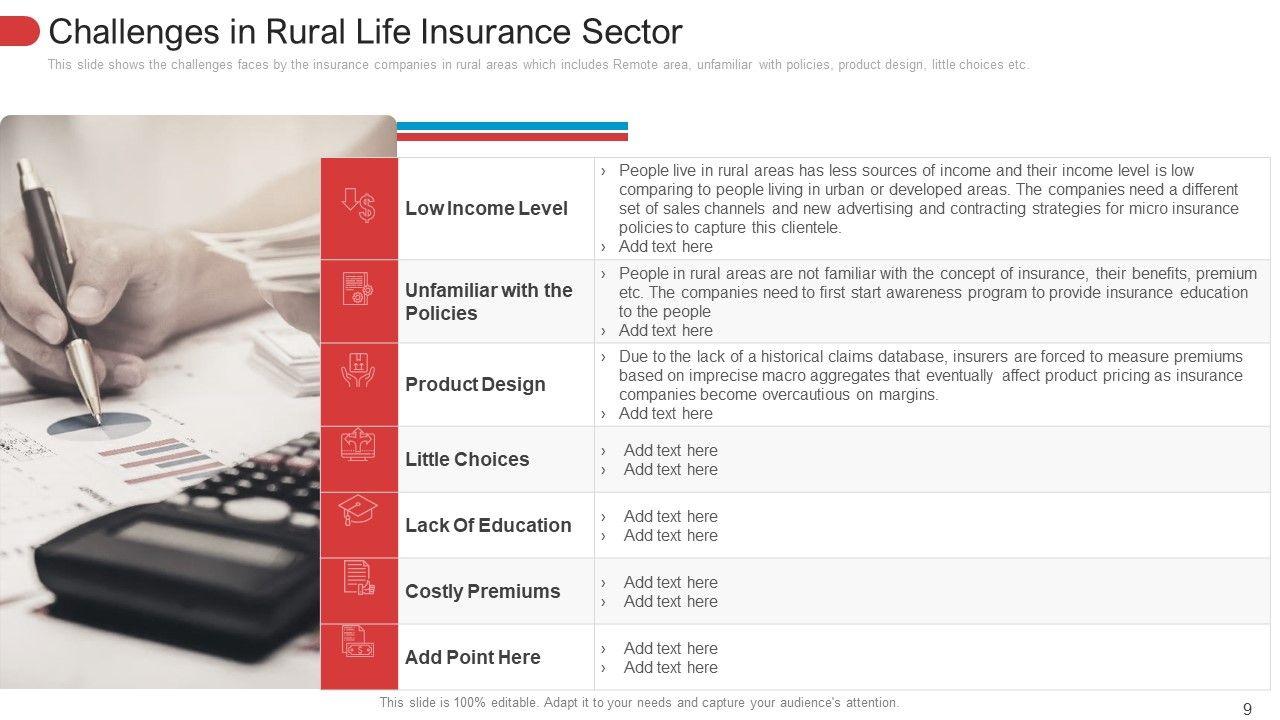
Task: Select the 'Unfamiliar with the Policies' heading
Action: click(x=489, y=301)
